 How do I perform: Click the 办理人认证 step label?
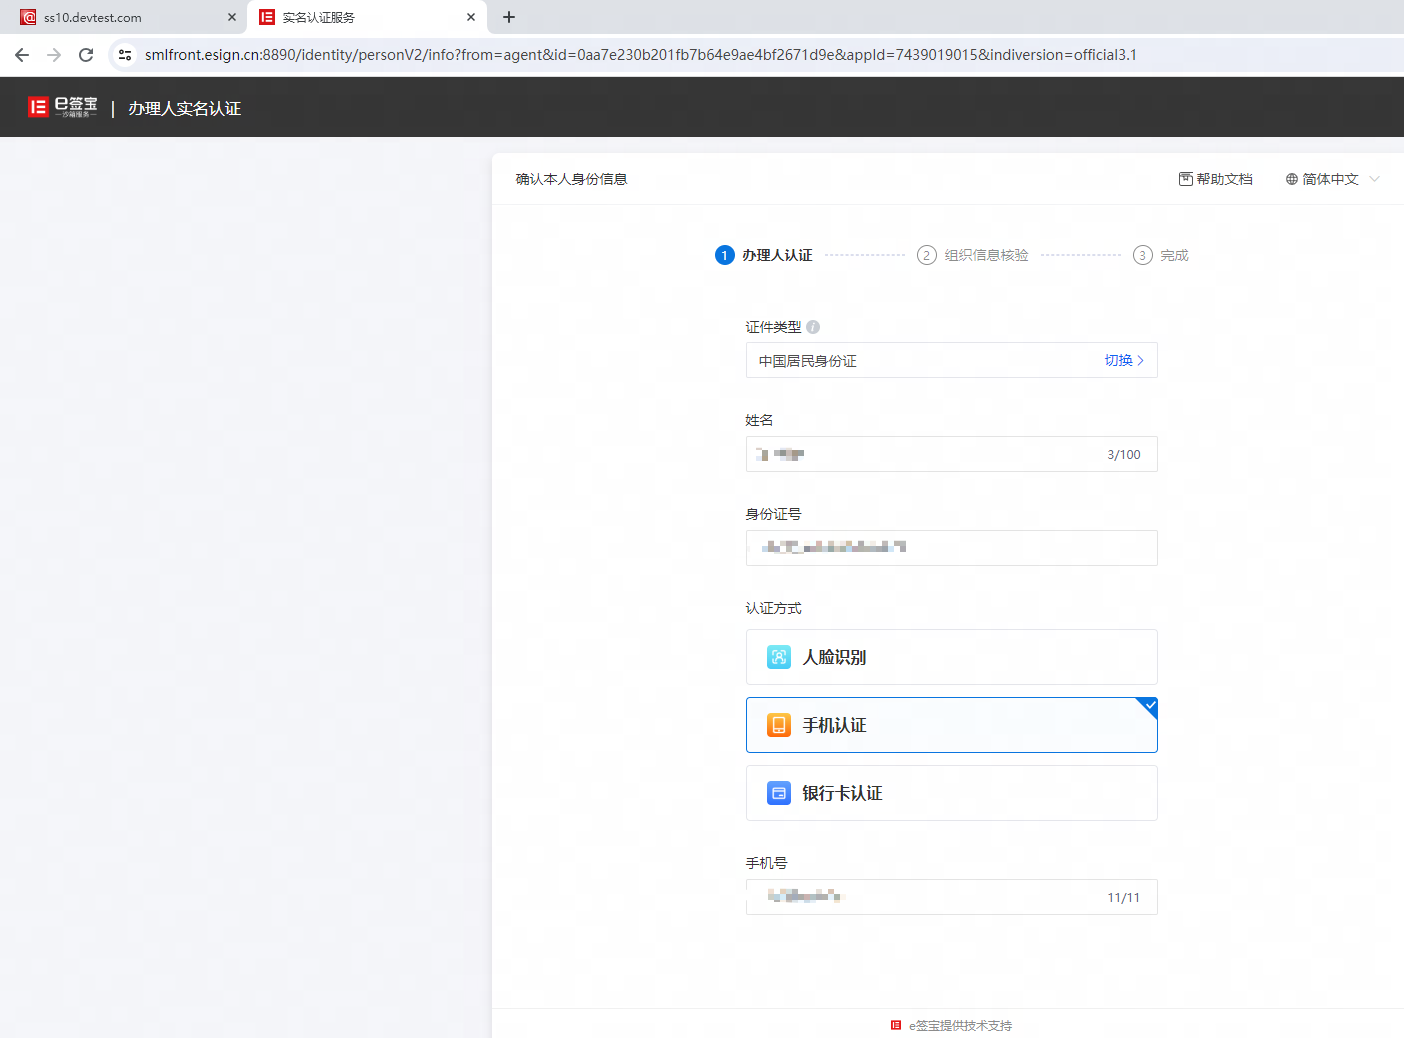click(777, 255)
